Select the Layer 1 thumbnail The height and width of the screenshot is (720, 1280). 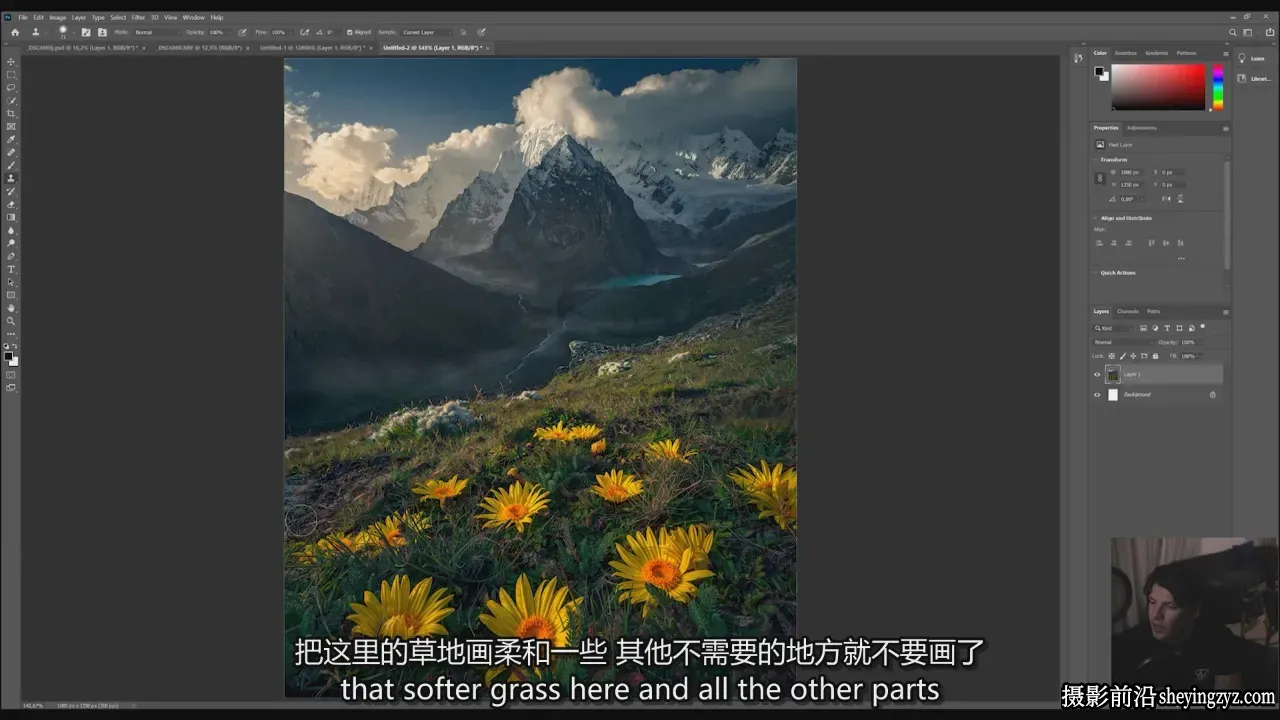coord(1112,374)
